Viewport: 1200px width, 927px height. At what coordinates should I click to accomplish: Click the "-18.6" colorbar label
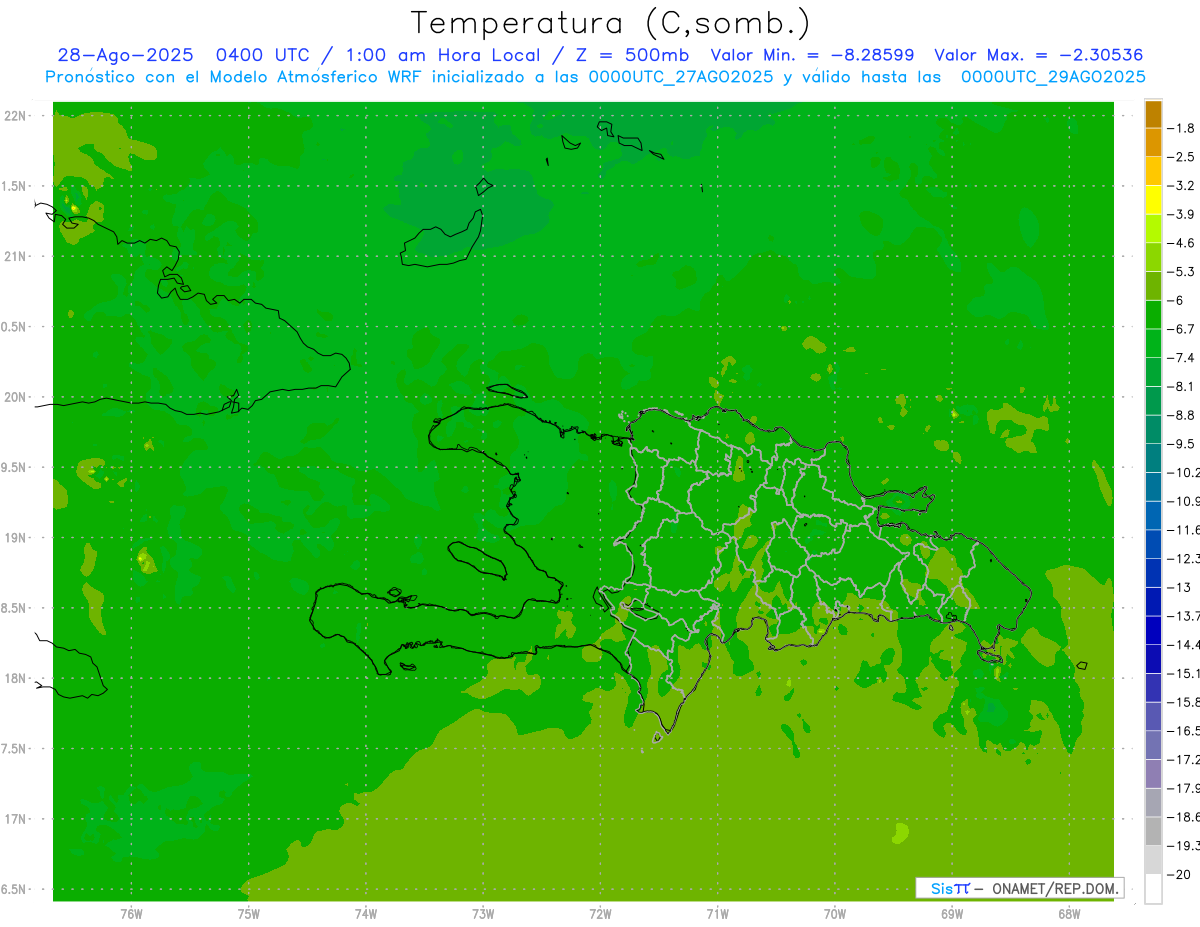(x=1184, y=817)
